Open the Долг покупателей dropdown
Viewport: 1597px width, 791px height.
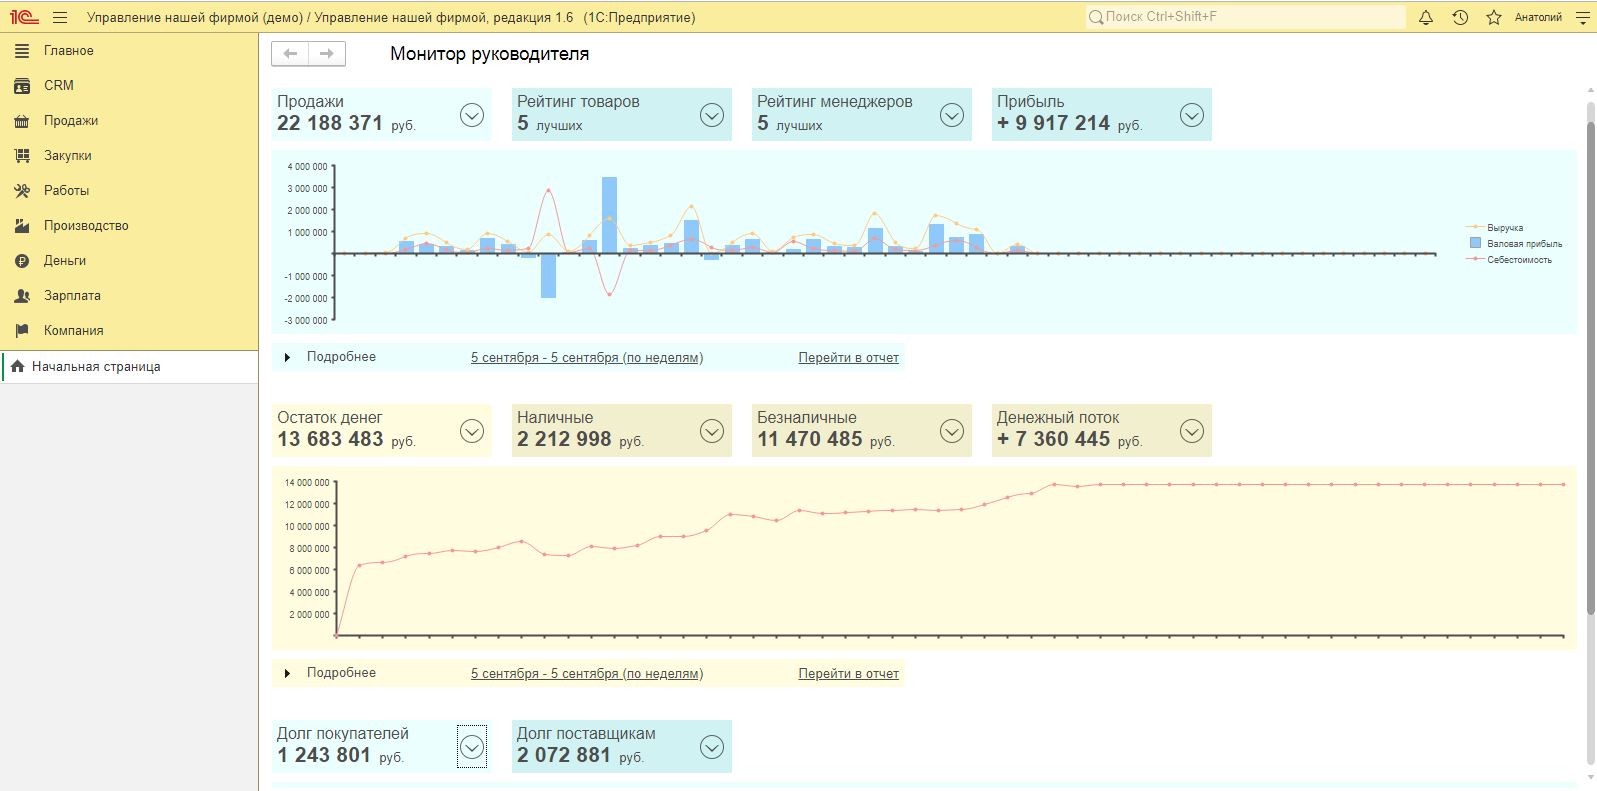pyautogui.click(x=472, y=747)
